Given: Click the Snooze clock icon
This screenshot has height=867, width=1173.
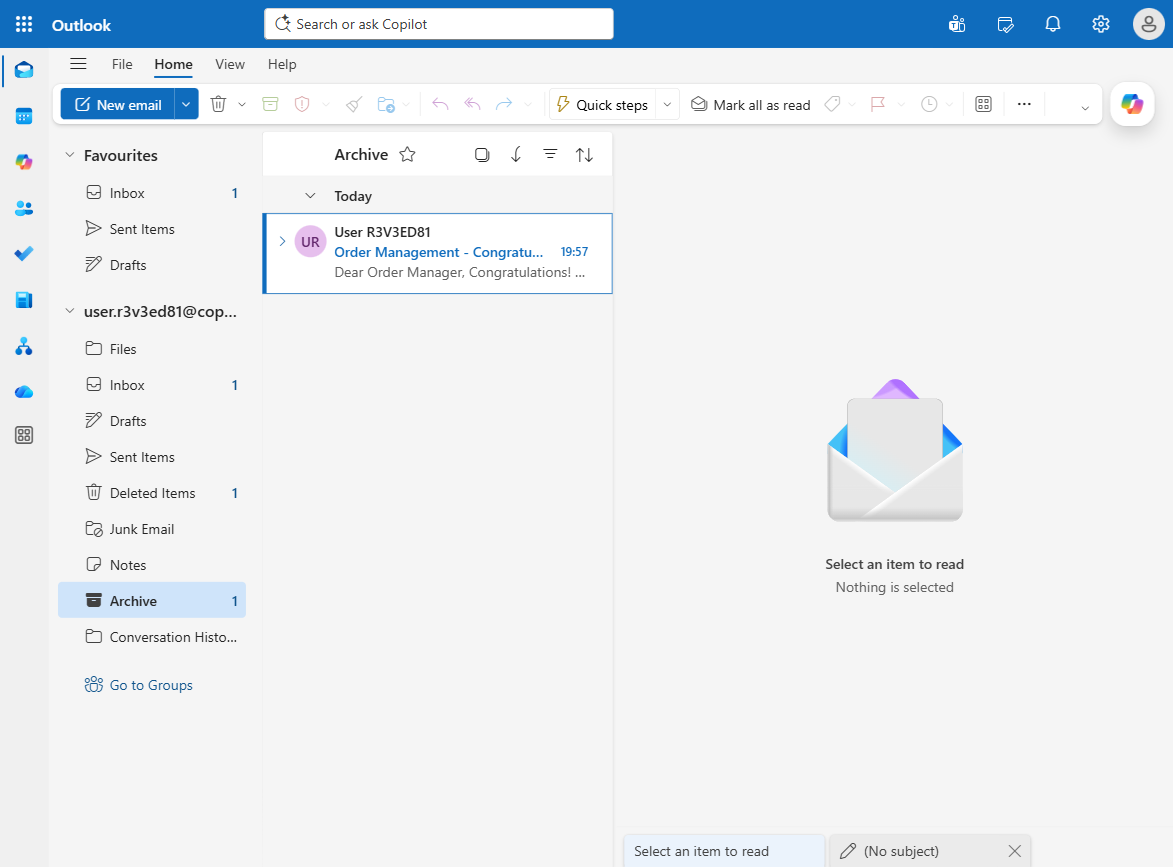Looking at the screenshot, I should (x=929, y=104).
